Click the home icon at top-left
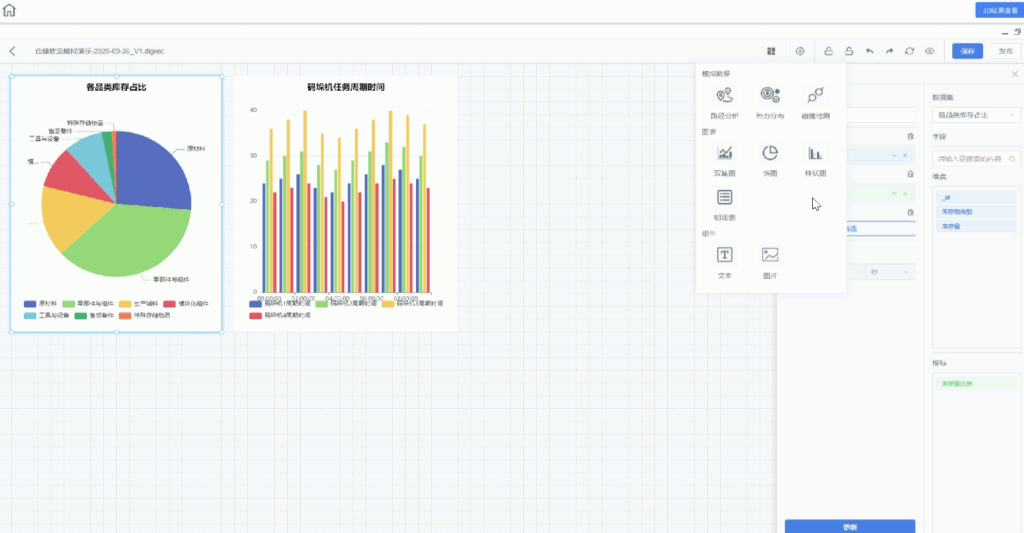The image size is (1024, 533). (x=9, y=10)
